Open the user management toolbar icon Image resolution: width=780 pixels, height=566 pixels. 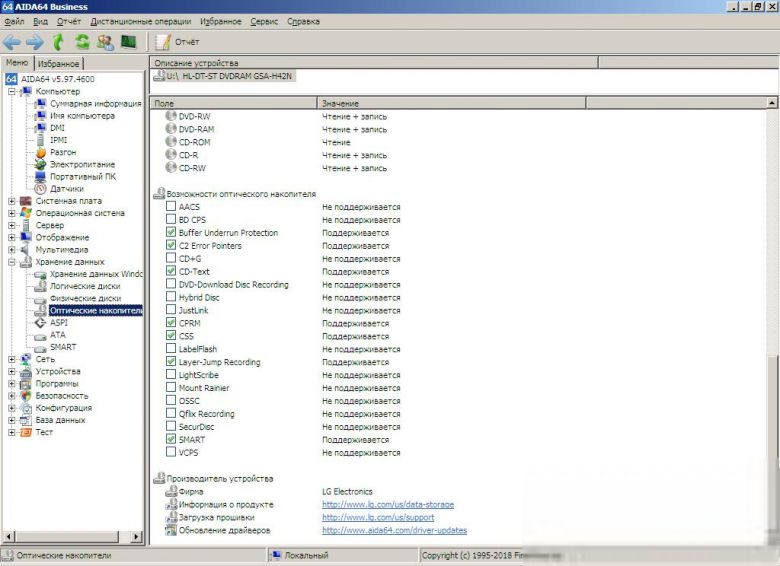pyautogui.click(x=105, y=42)
